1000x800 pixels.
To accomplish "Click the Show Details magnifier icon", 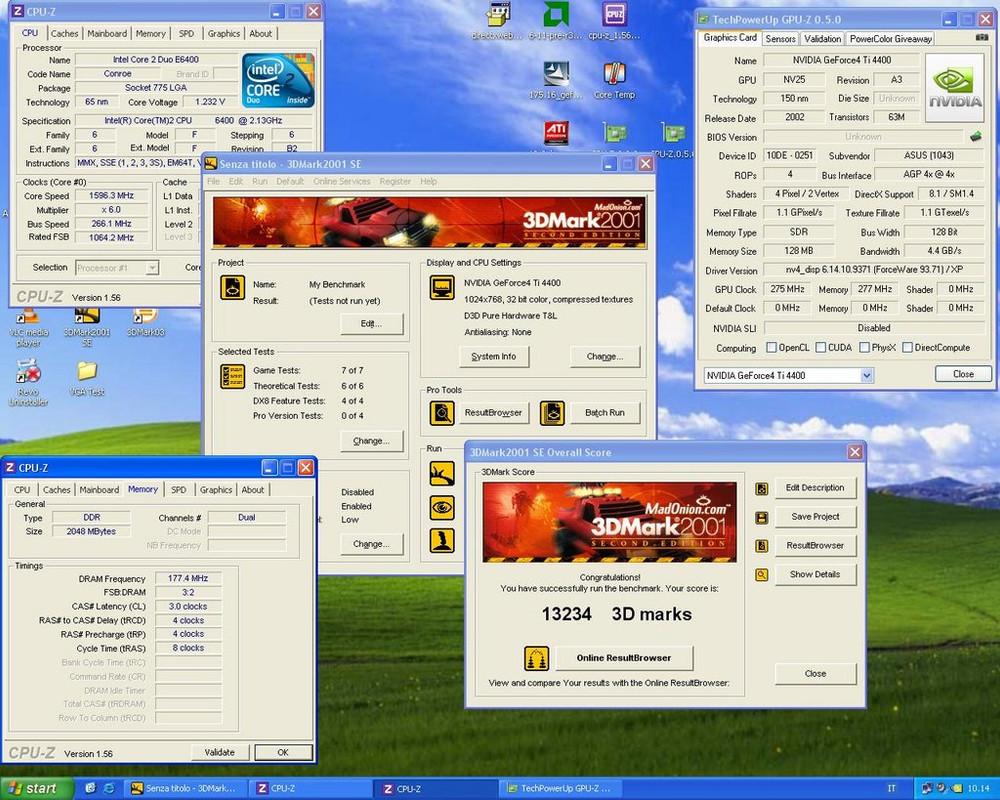I will pos(761,575).
